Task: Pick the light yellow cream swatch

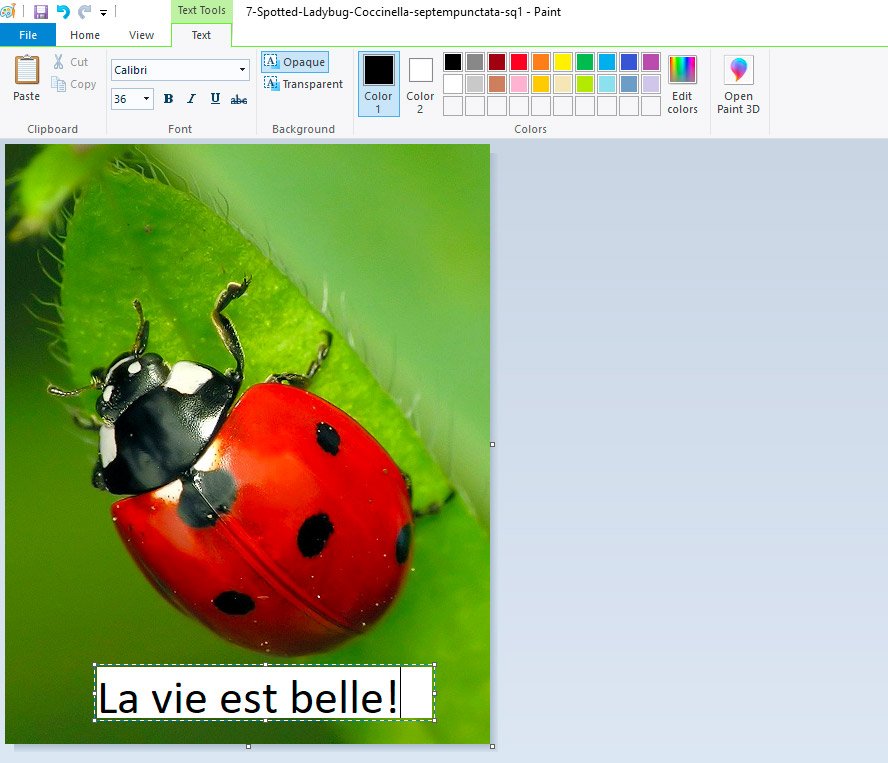Action: pyautogui.click(x=563, y=84)
